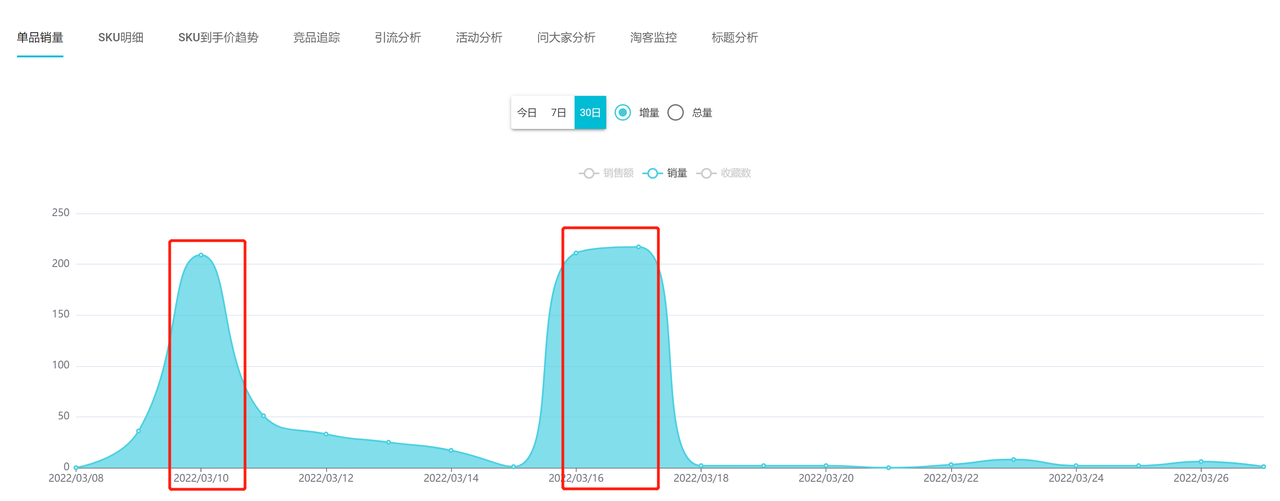Click the 2022/03/17 peak data point
This screenshot has height=501, width=1280.
tap(639, 247)
